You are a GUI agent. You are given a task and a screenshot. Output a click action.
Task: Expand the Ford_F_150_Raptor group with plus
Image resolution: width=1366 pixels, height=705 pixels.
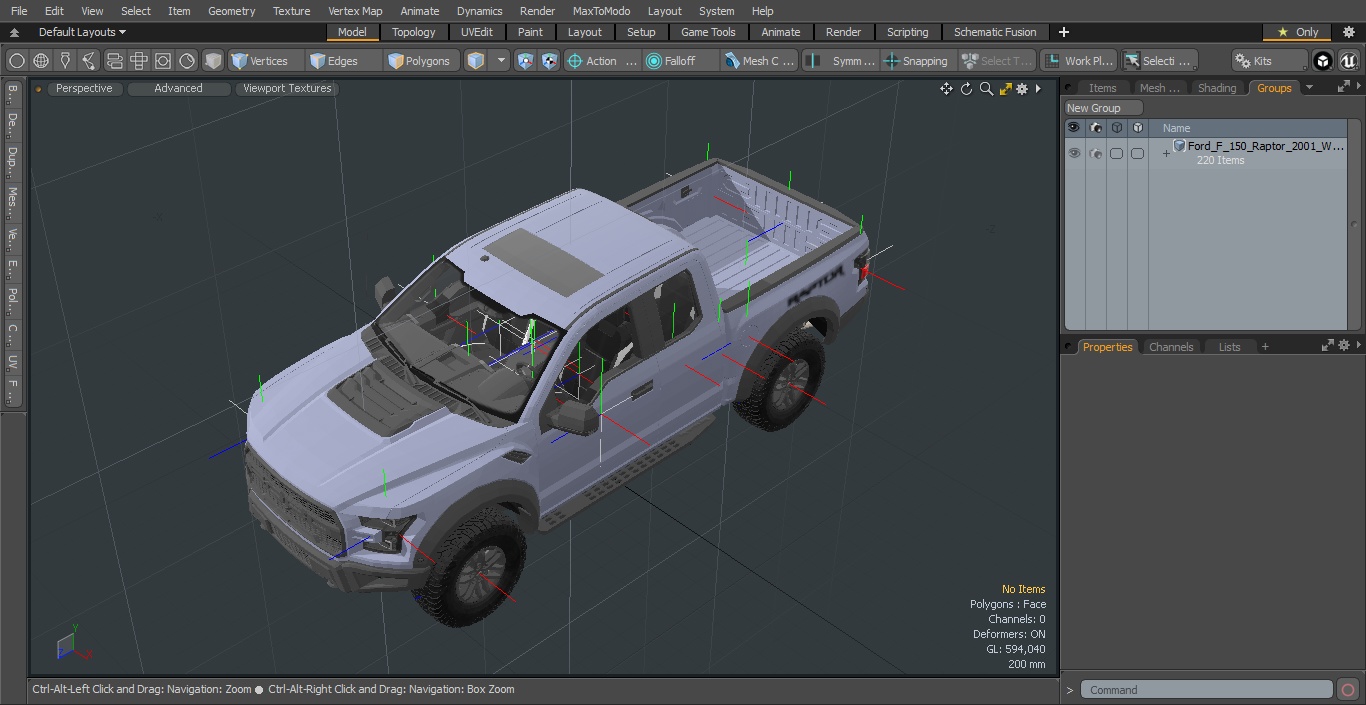[1165, 154]
